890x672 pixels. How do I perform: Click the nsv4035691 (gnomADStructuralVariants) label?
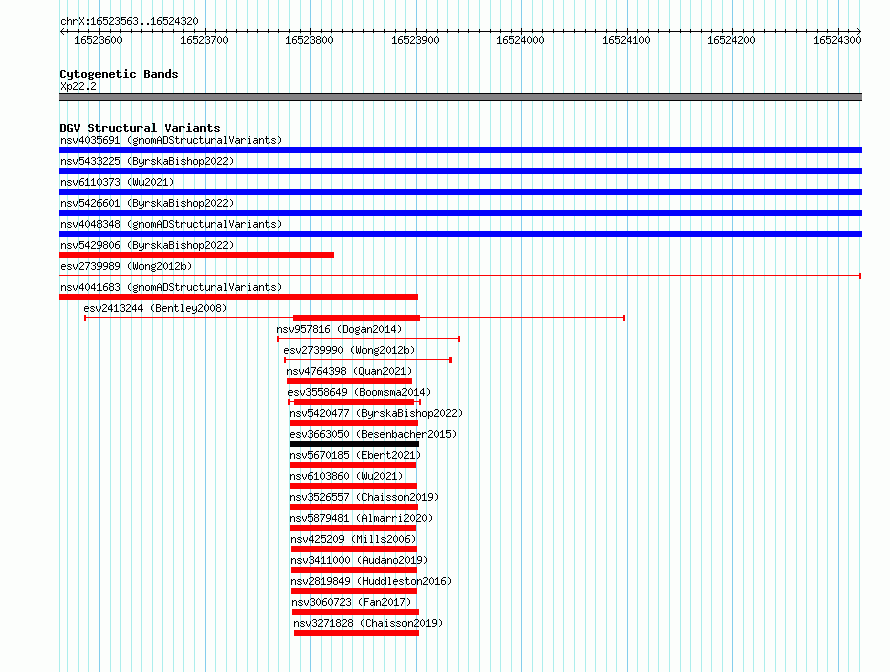click(171, 140)
